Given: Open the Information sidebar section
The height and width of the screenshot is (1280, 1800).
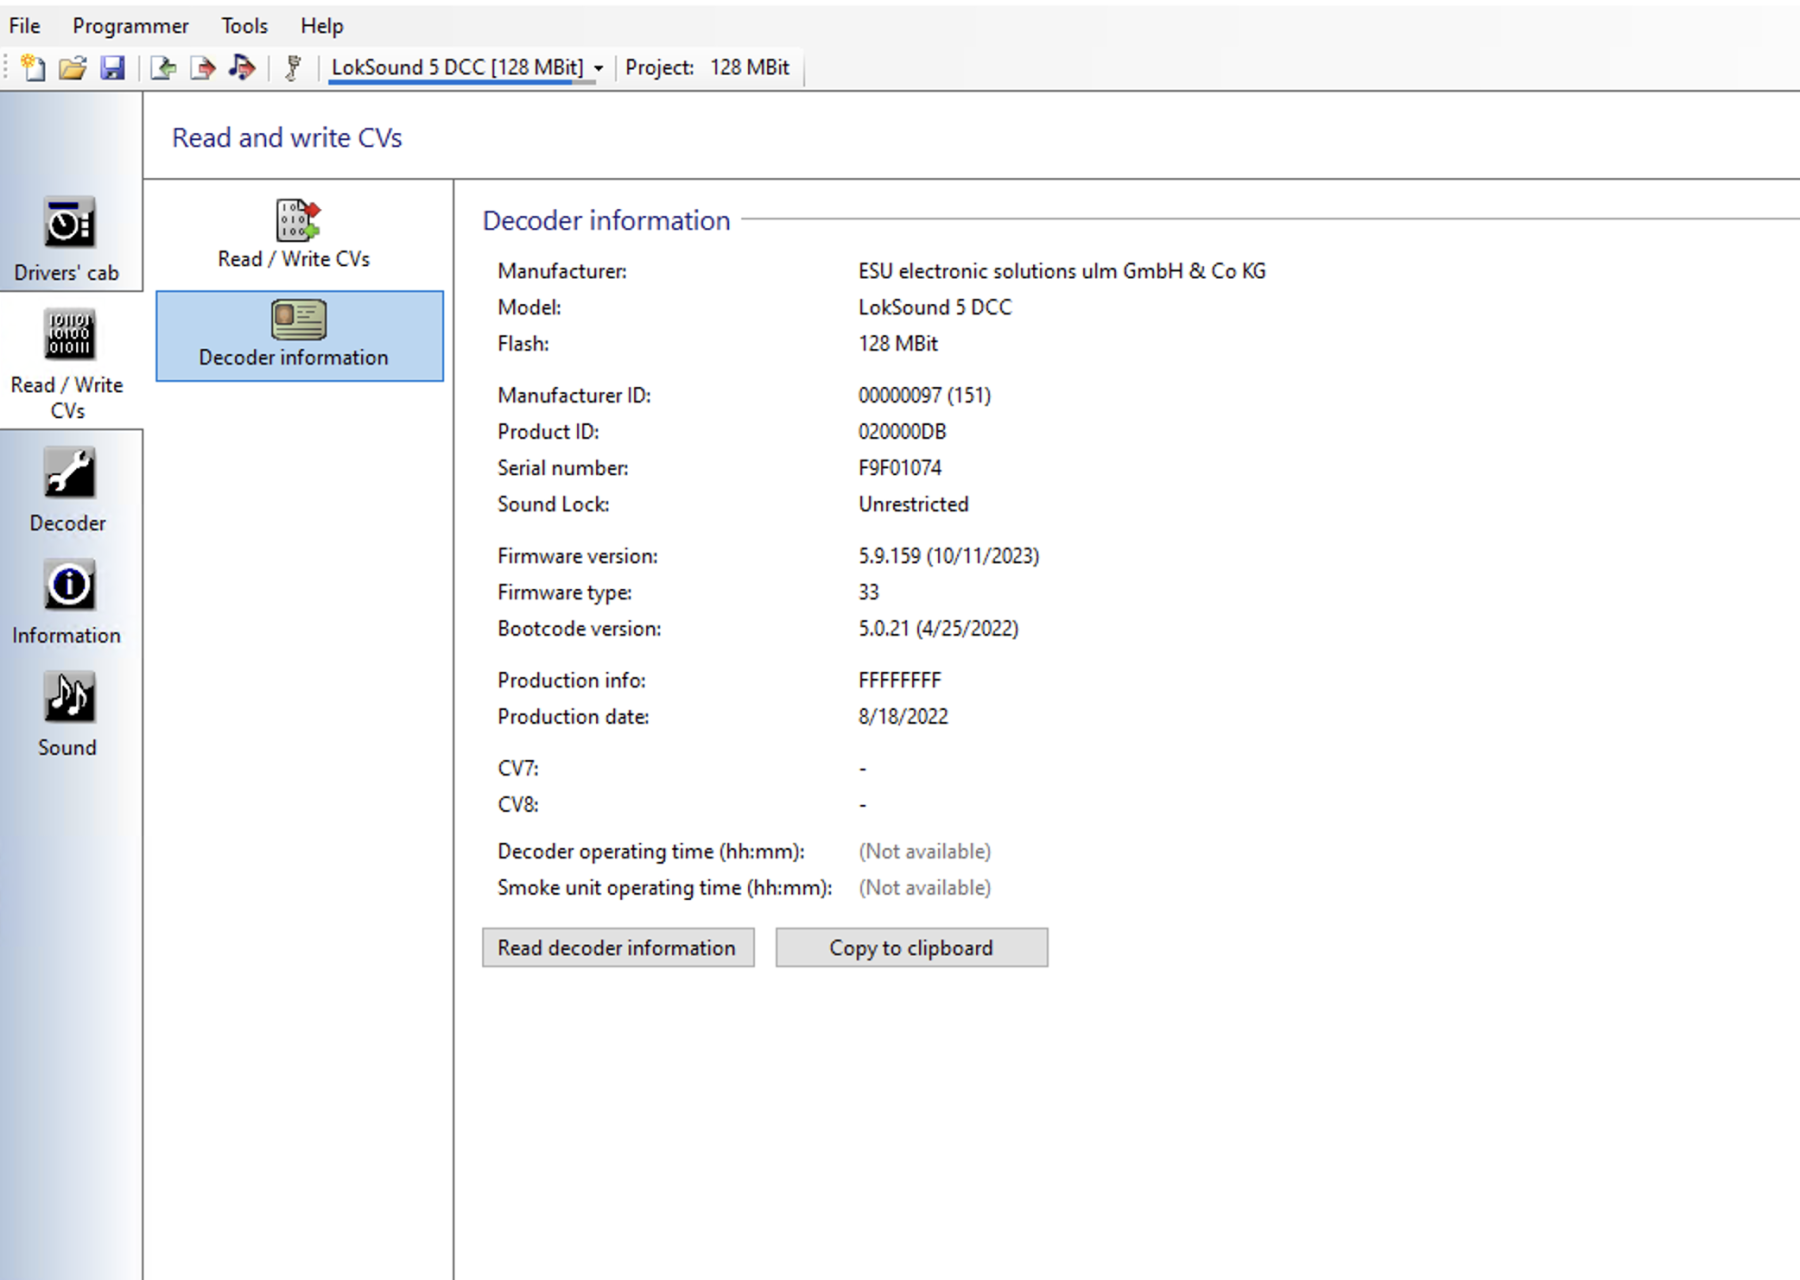Looking at the screenshot, I should tap(67, 603).
